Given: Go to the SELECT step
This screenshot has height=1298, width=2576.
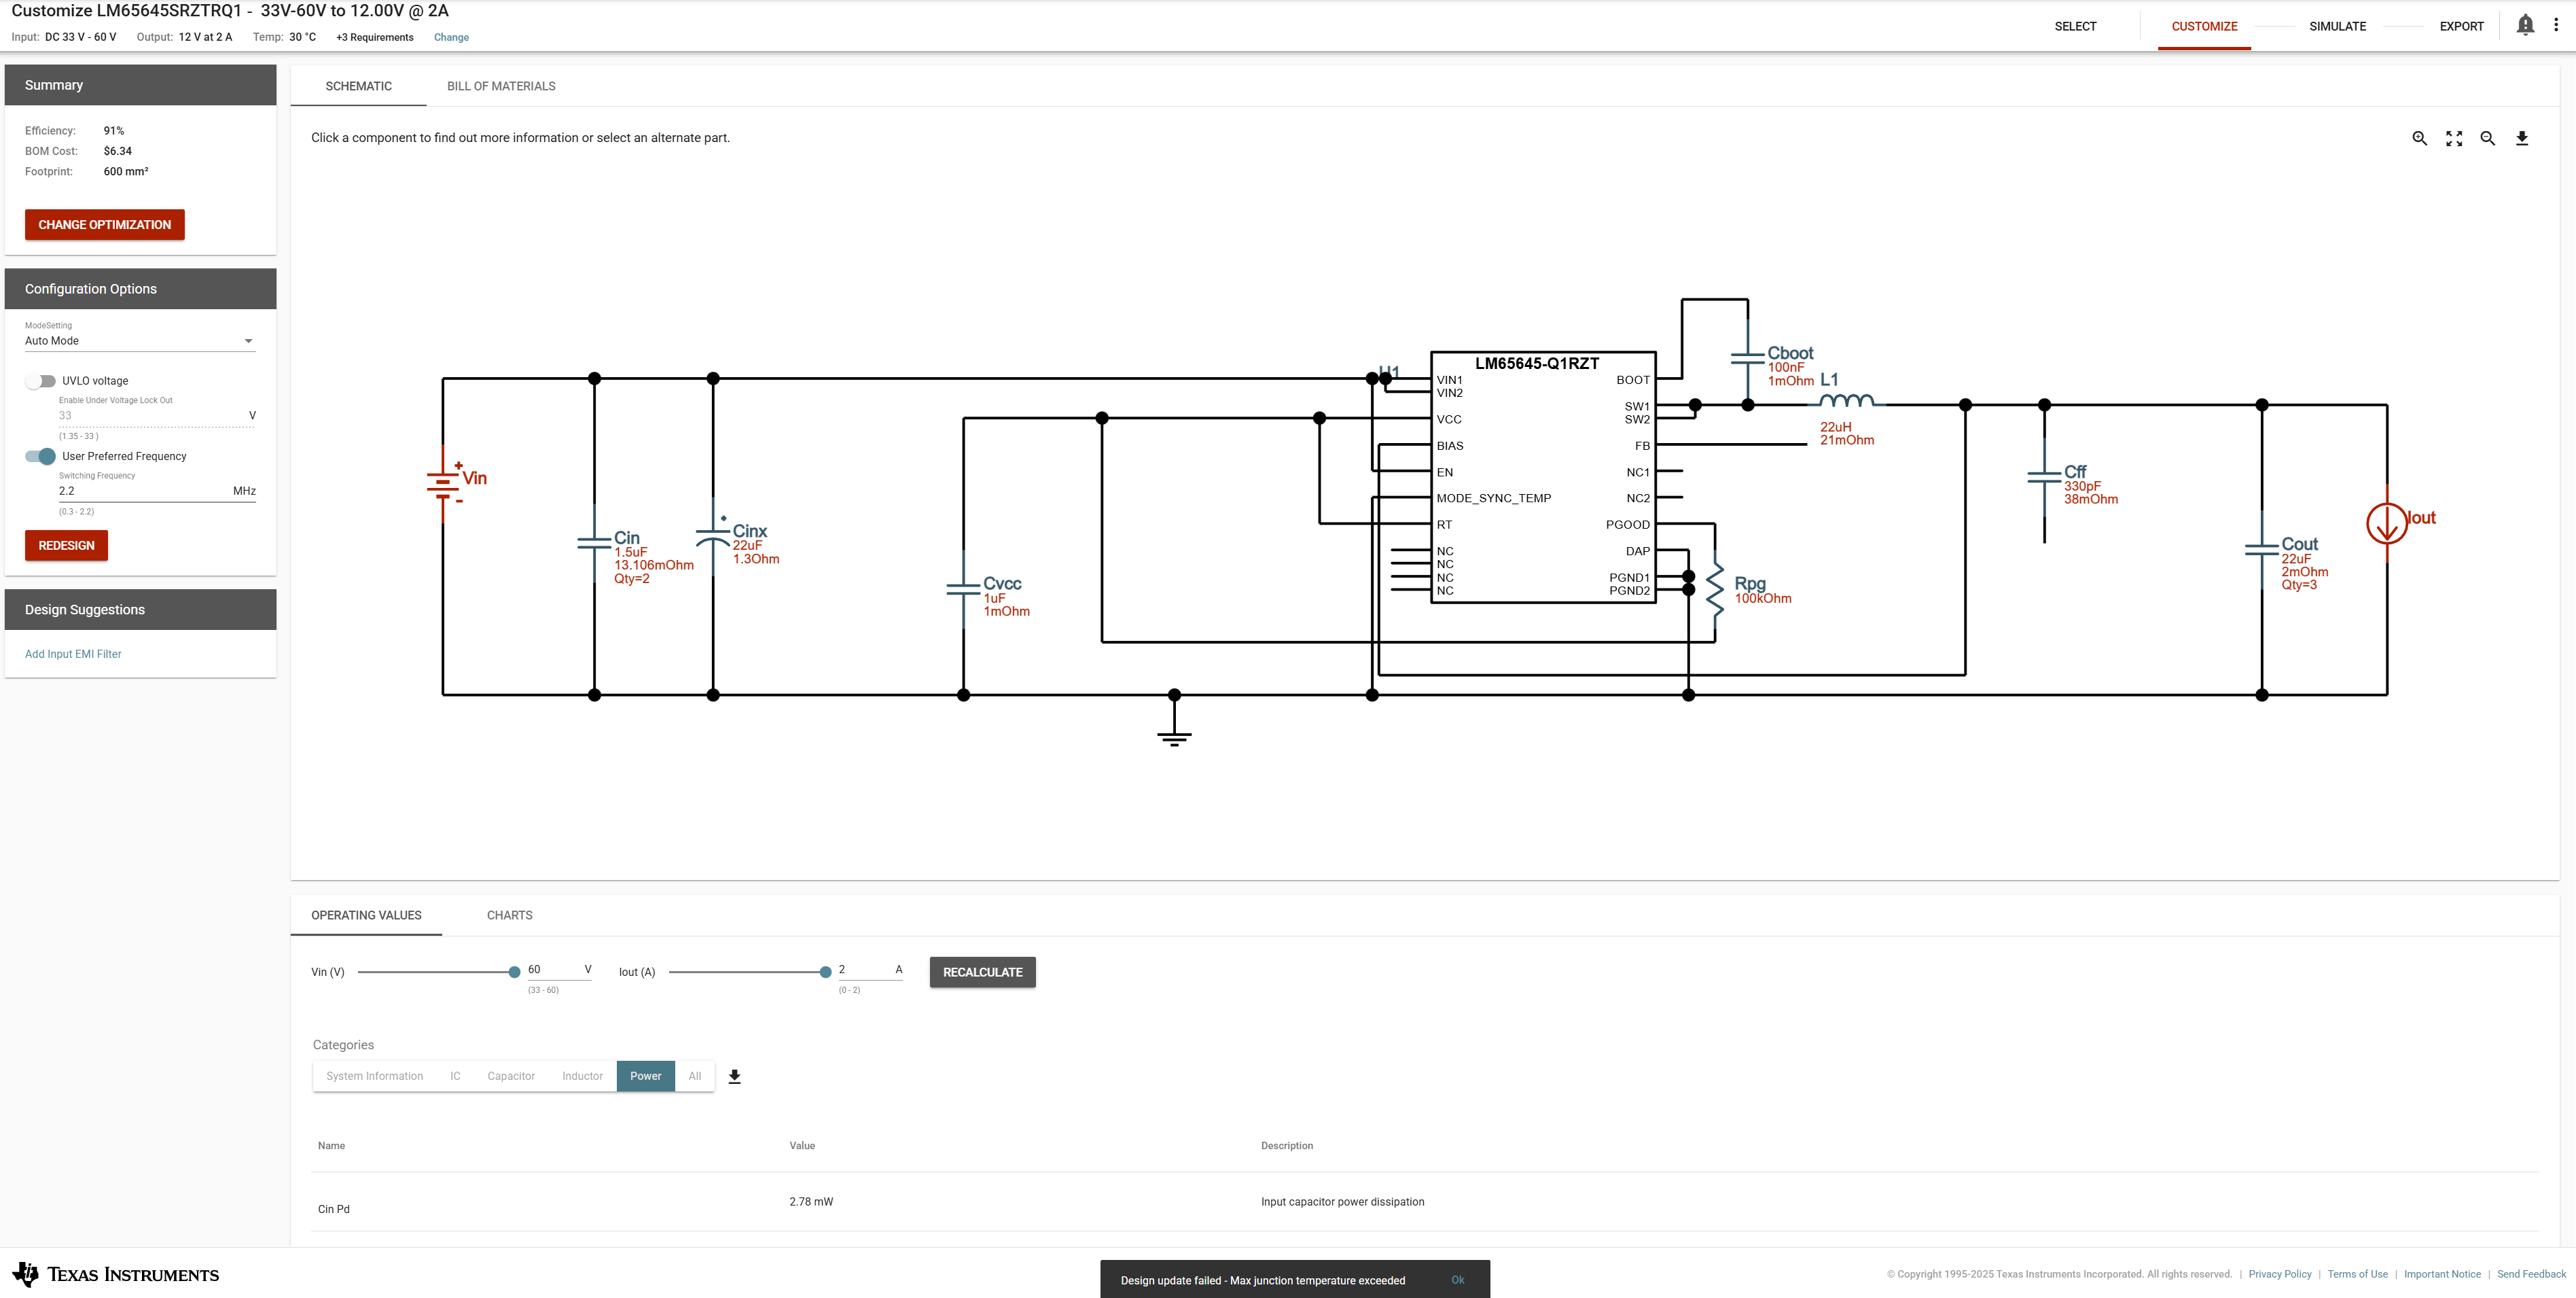Looking at the screenshot, I should pyautogui.click(x=2075, y=26).
